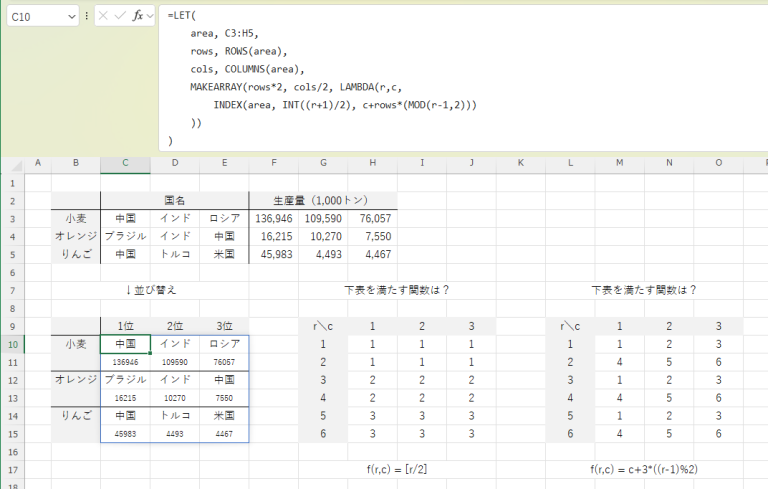Click the 生産量（1,000トン）header cell
768x489 pixels.
pos(323,200)
